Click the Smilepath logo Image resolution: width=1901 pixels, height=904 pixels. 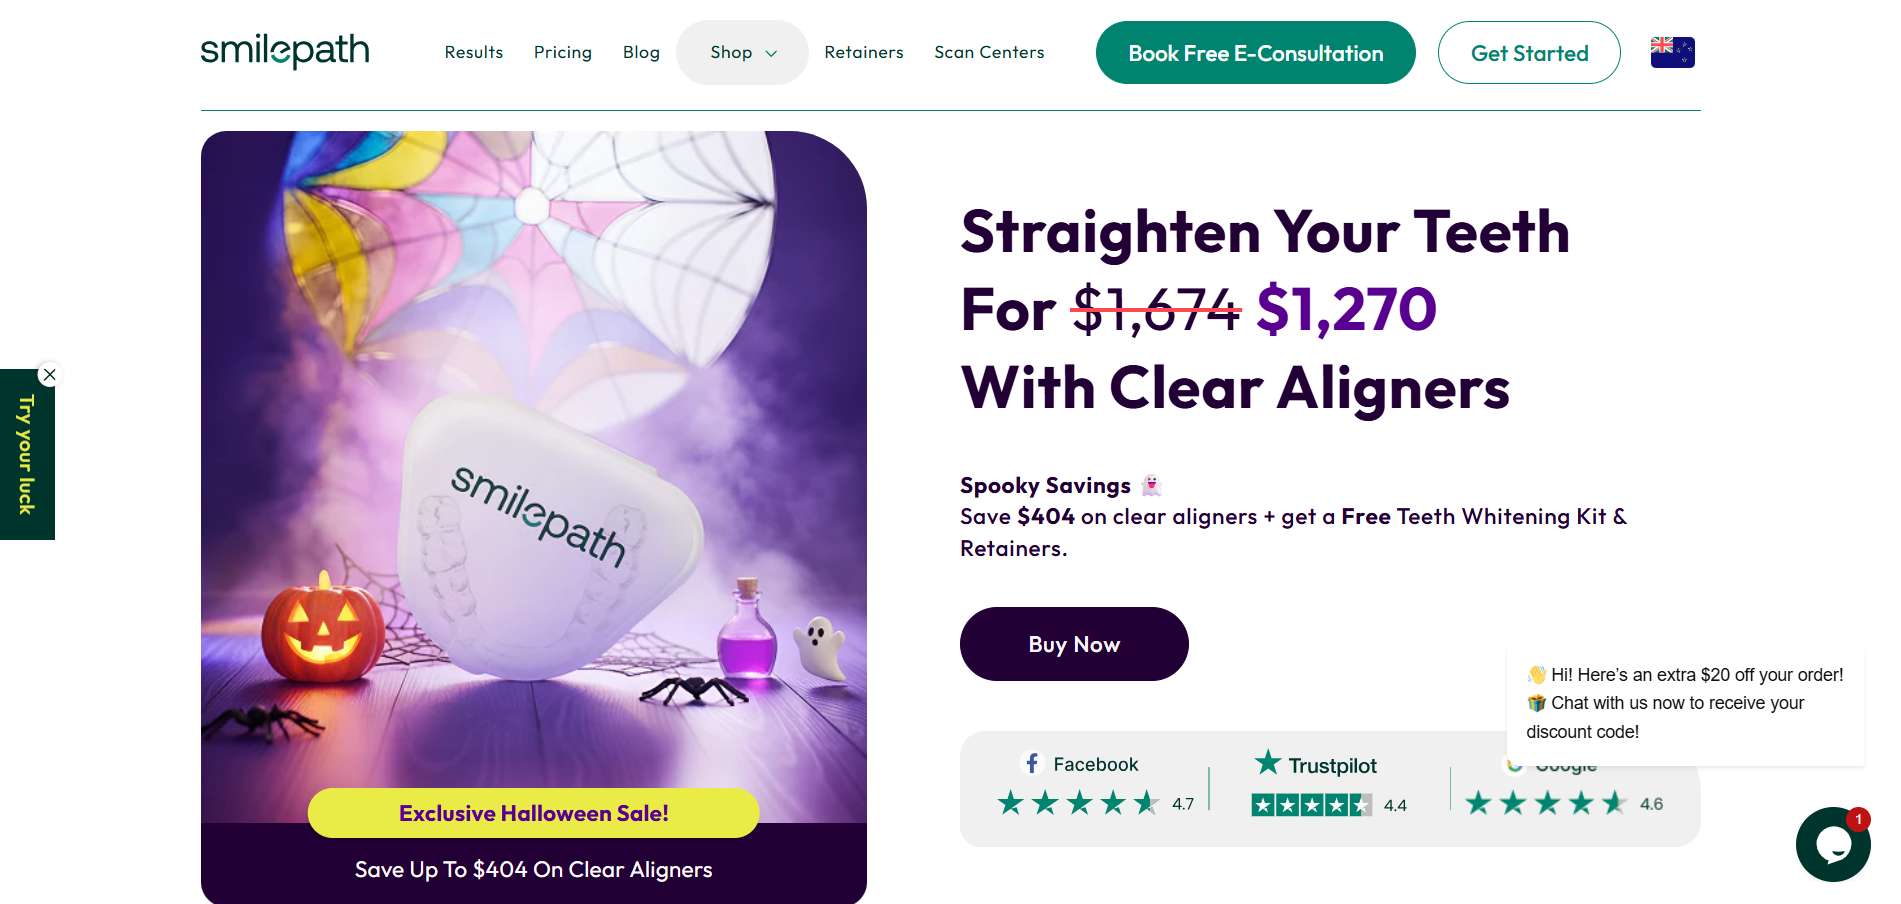pos(285,51)
